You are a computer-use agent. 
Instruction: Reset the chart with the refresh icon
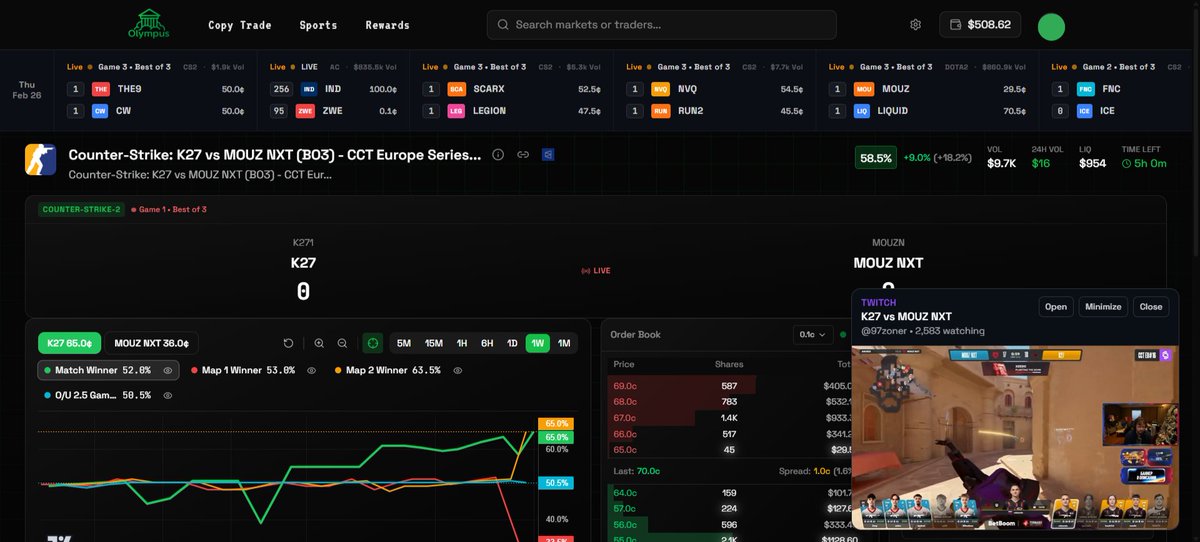coord(289,343)
